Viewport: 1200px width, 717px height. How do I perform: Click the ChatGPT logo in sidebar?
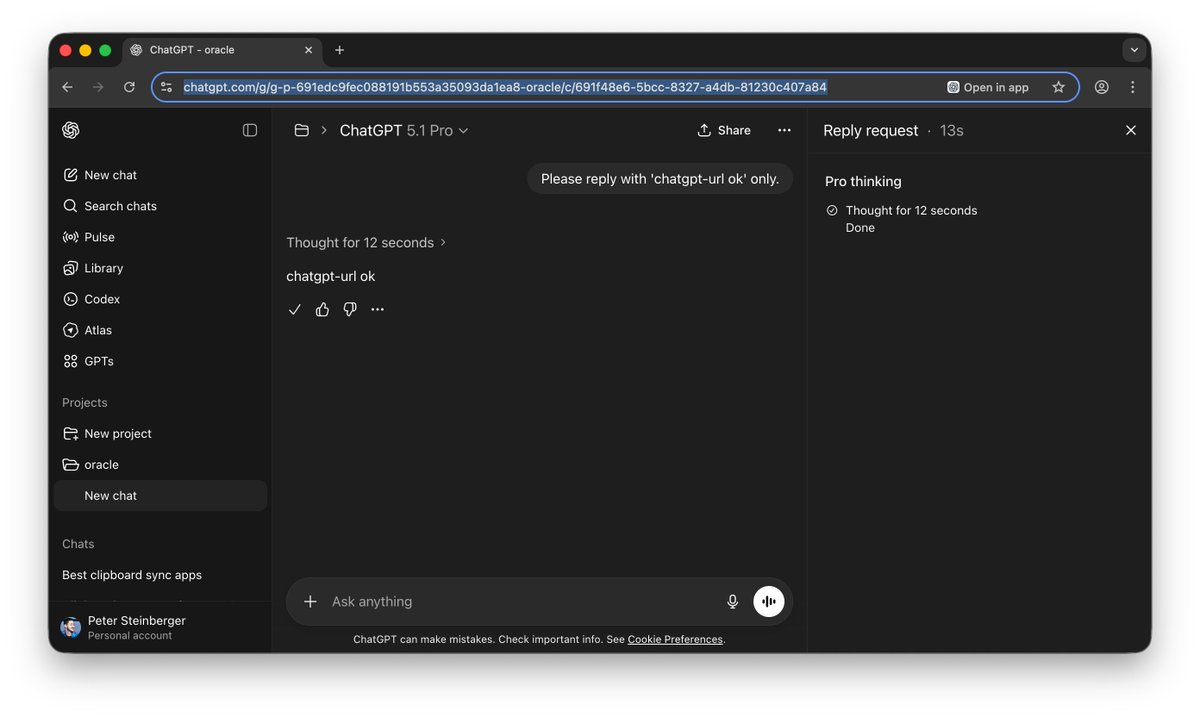click(70, 130)
